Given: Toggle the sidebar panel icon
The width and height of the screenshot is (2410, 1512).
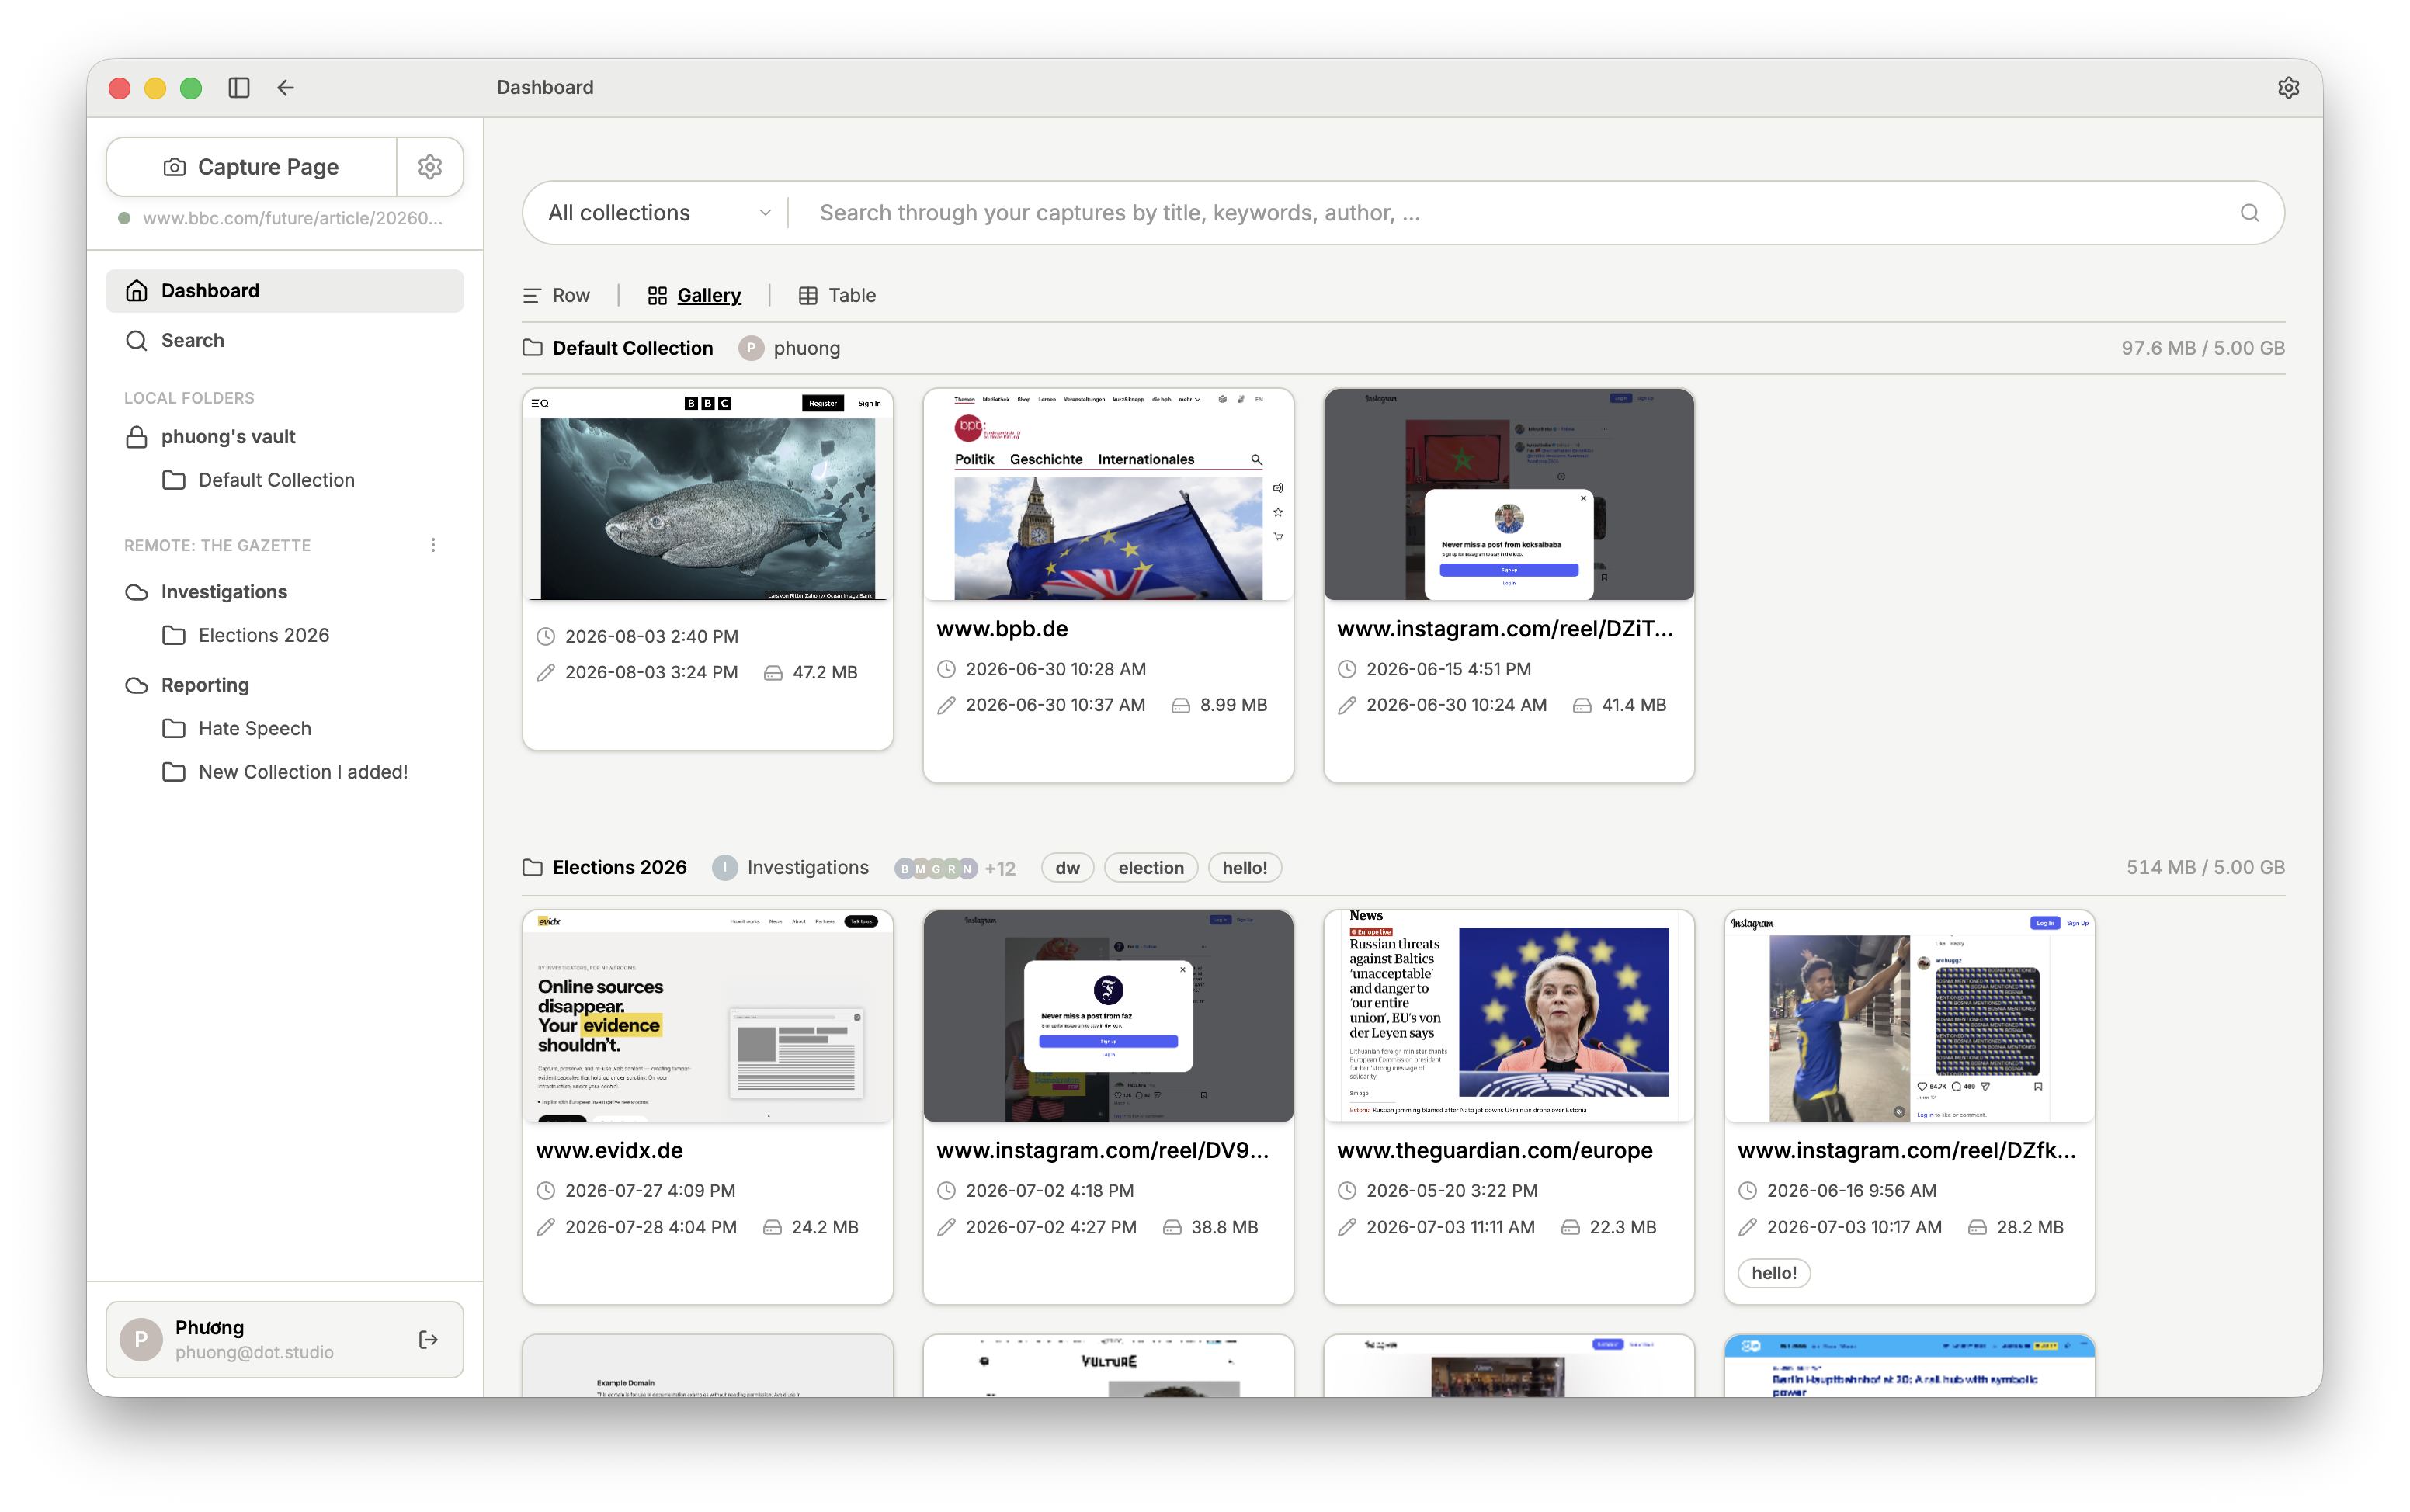Looking at the screenshot, I should tap(238, 88).
